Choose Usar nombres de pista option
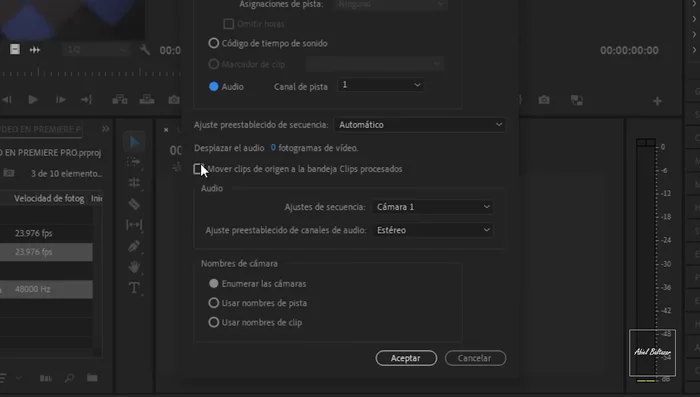This screenshot has height=397, width=700. [213, 303]
